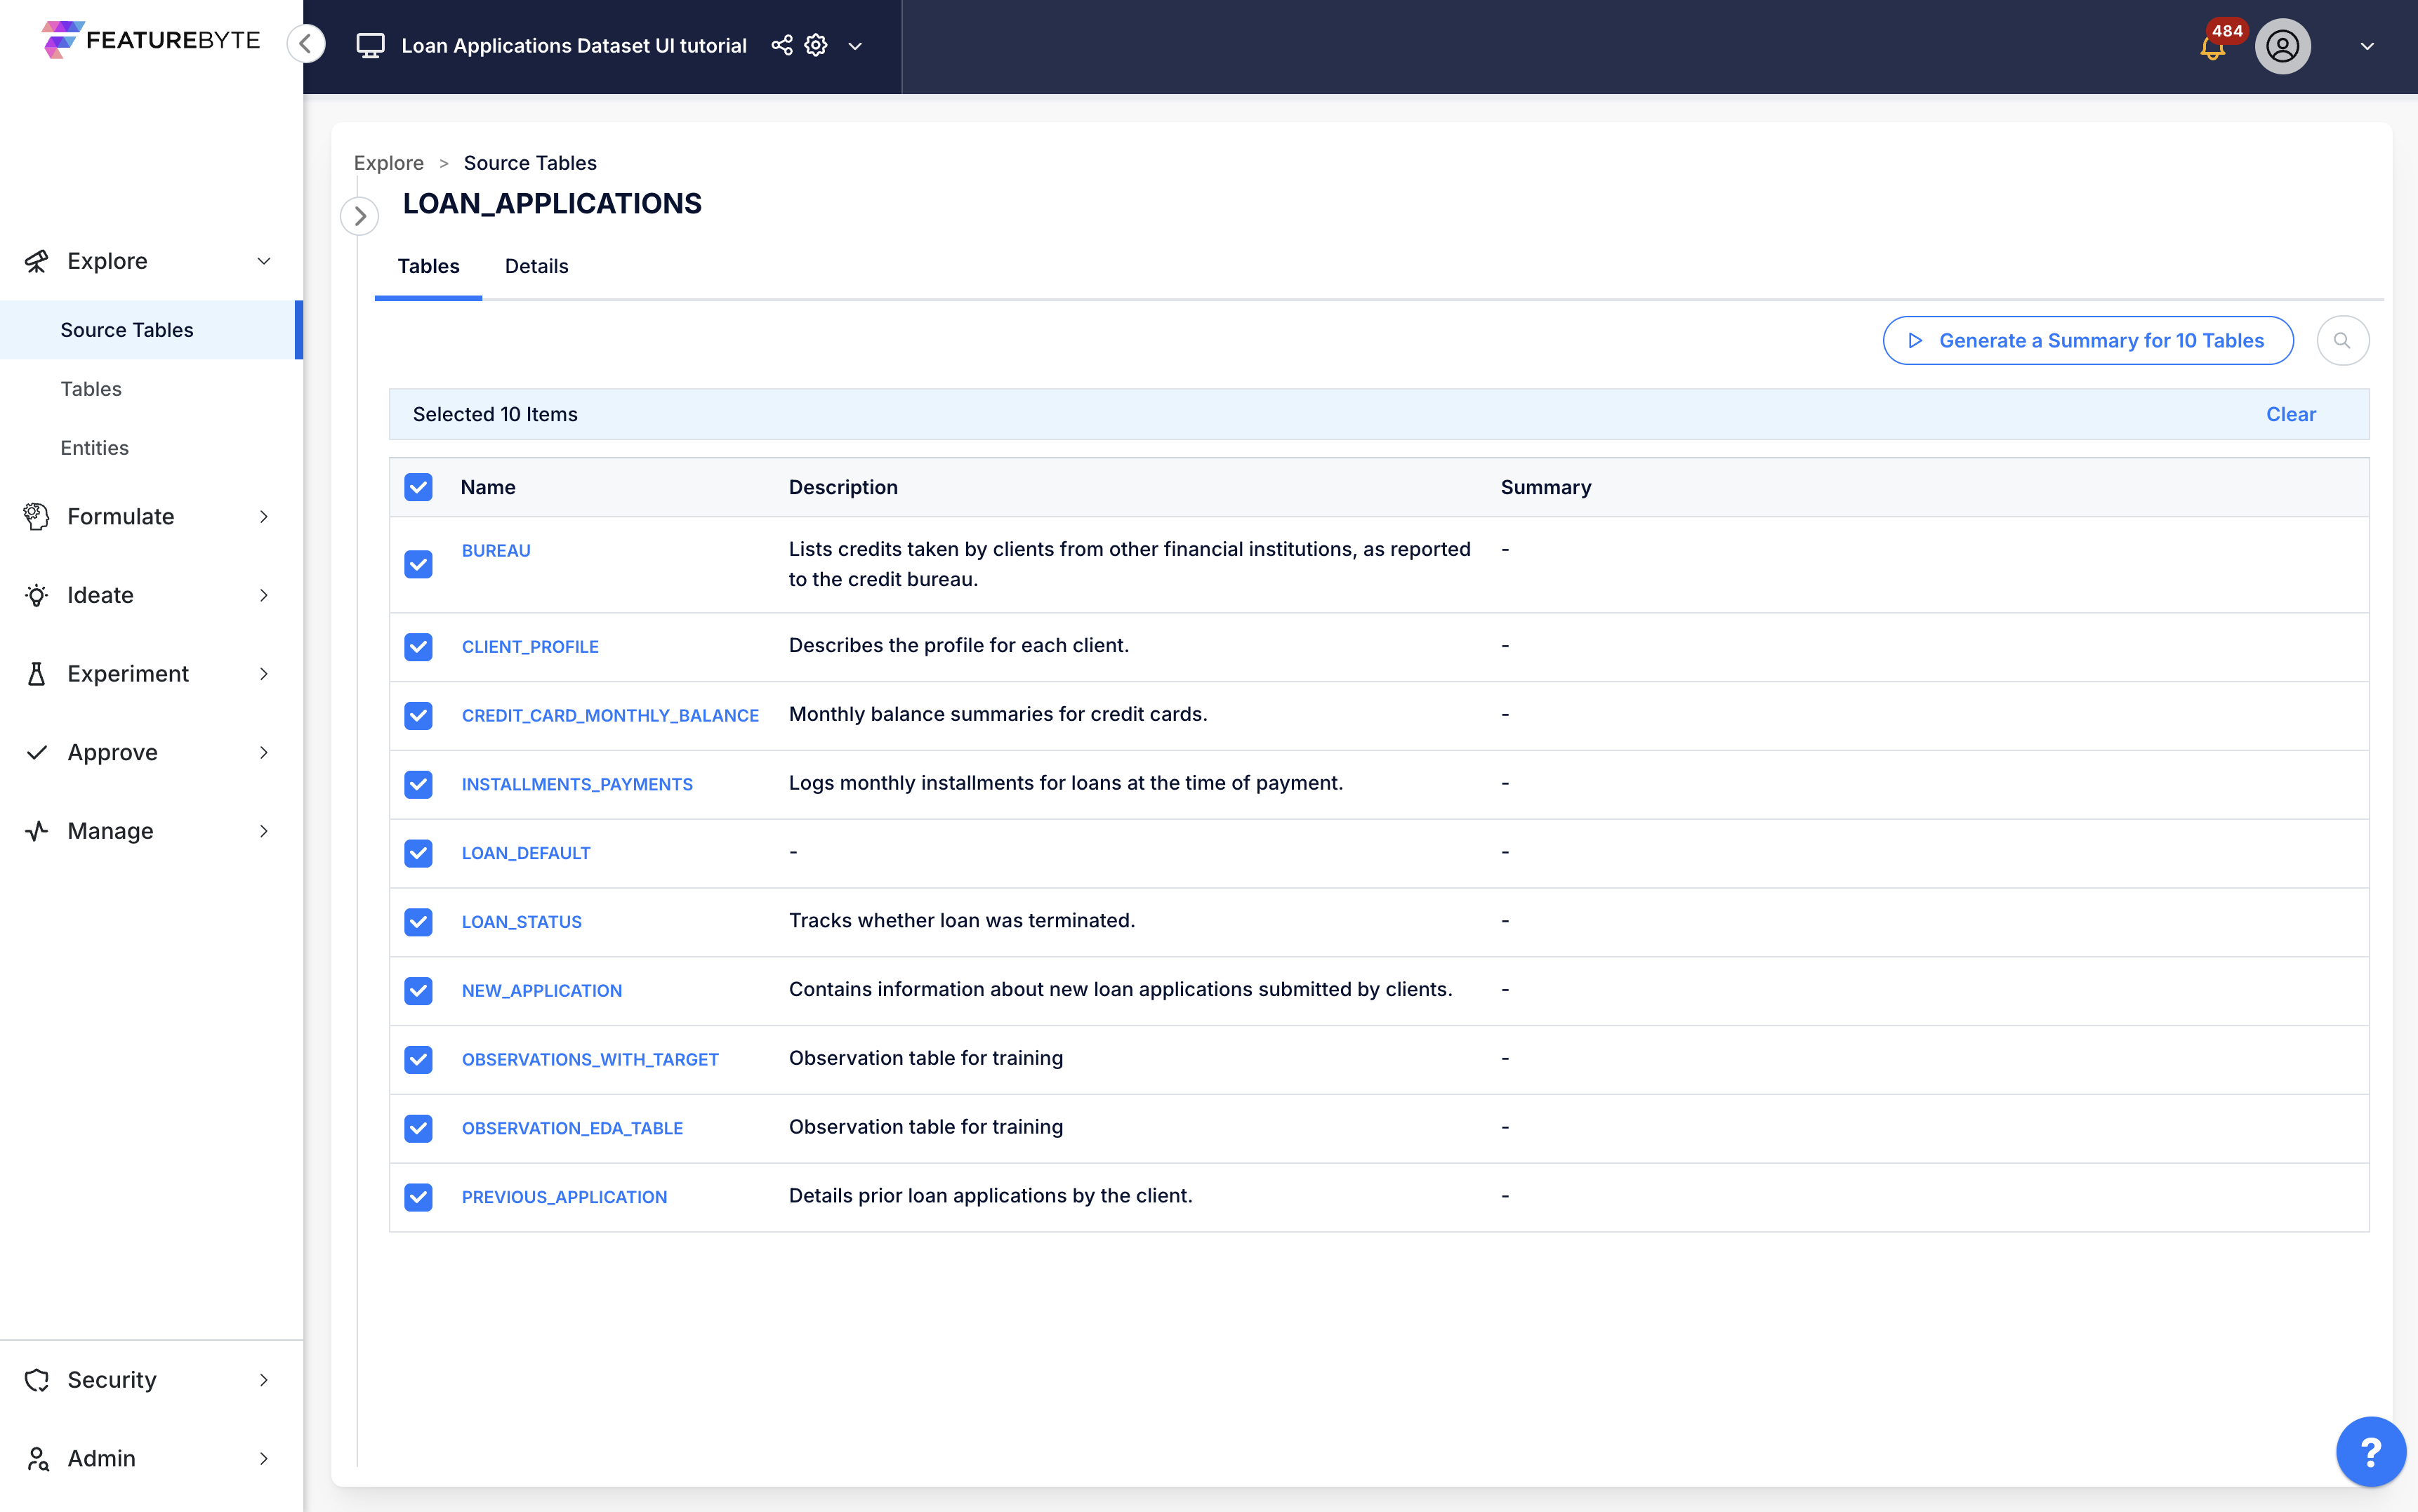This screenshot has width=2418, height=1512.
Task: Open CREDIT_CARD_MONTHLY_BALANCE table link
Action: 610,716
